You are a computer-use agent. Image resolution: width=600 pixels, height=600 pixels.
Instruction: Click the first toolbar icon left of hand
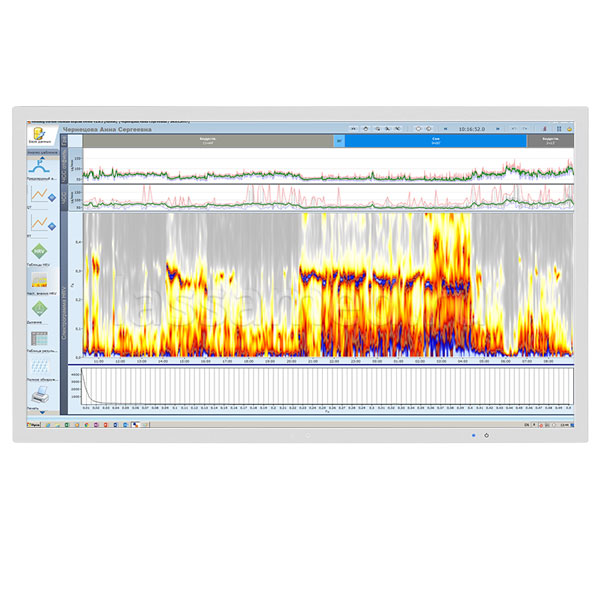tap(353, 129)
